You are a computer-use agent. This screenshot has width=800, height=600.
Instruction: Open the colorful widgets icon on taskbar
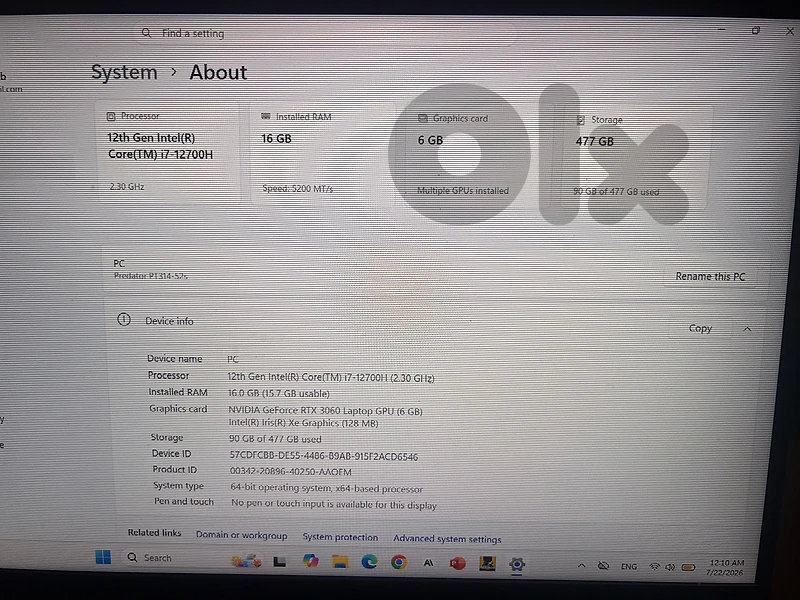tap(246, 561)
